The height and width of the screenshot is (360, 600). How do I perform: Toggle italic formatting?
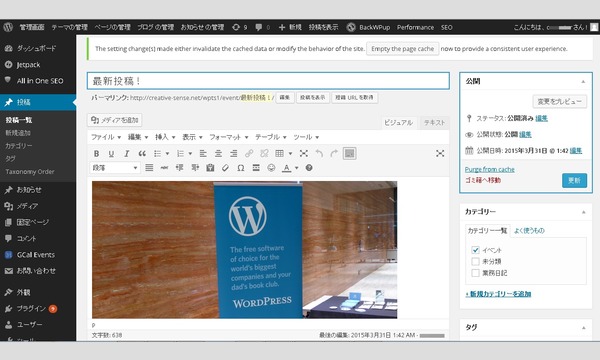tap(126, 153)
